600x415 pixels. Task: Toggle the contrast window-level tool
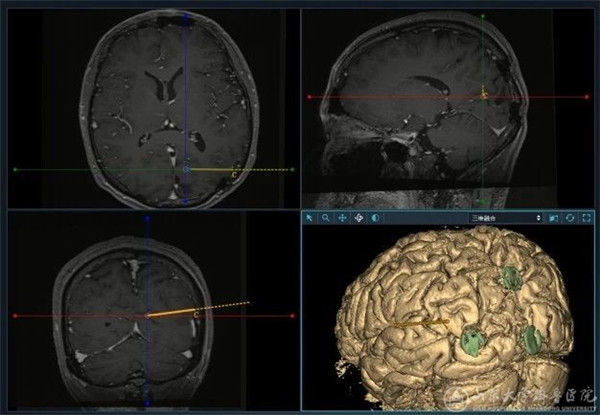click(x=375, y=217)
